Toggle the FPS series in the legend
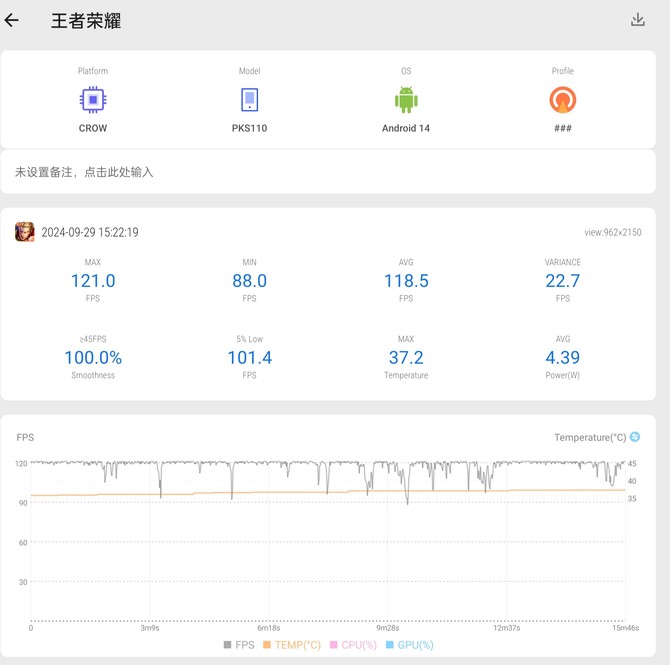 tap(239, 644)
